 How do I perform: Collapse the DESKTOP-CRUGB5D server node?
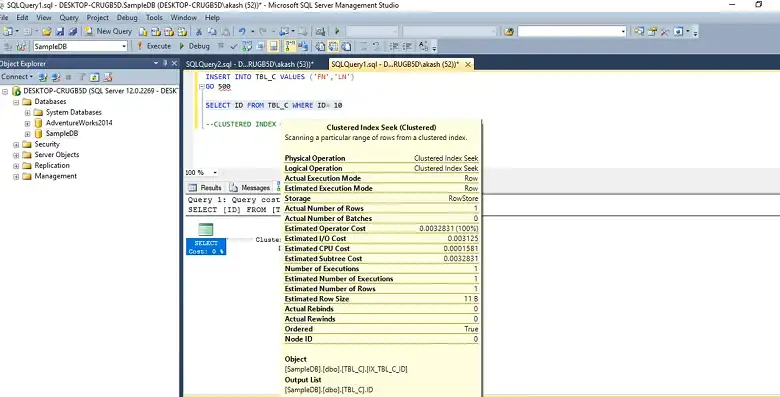tap(5, 92)
